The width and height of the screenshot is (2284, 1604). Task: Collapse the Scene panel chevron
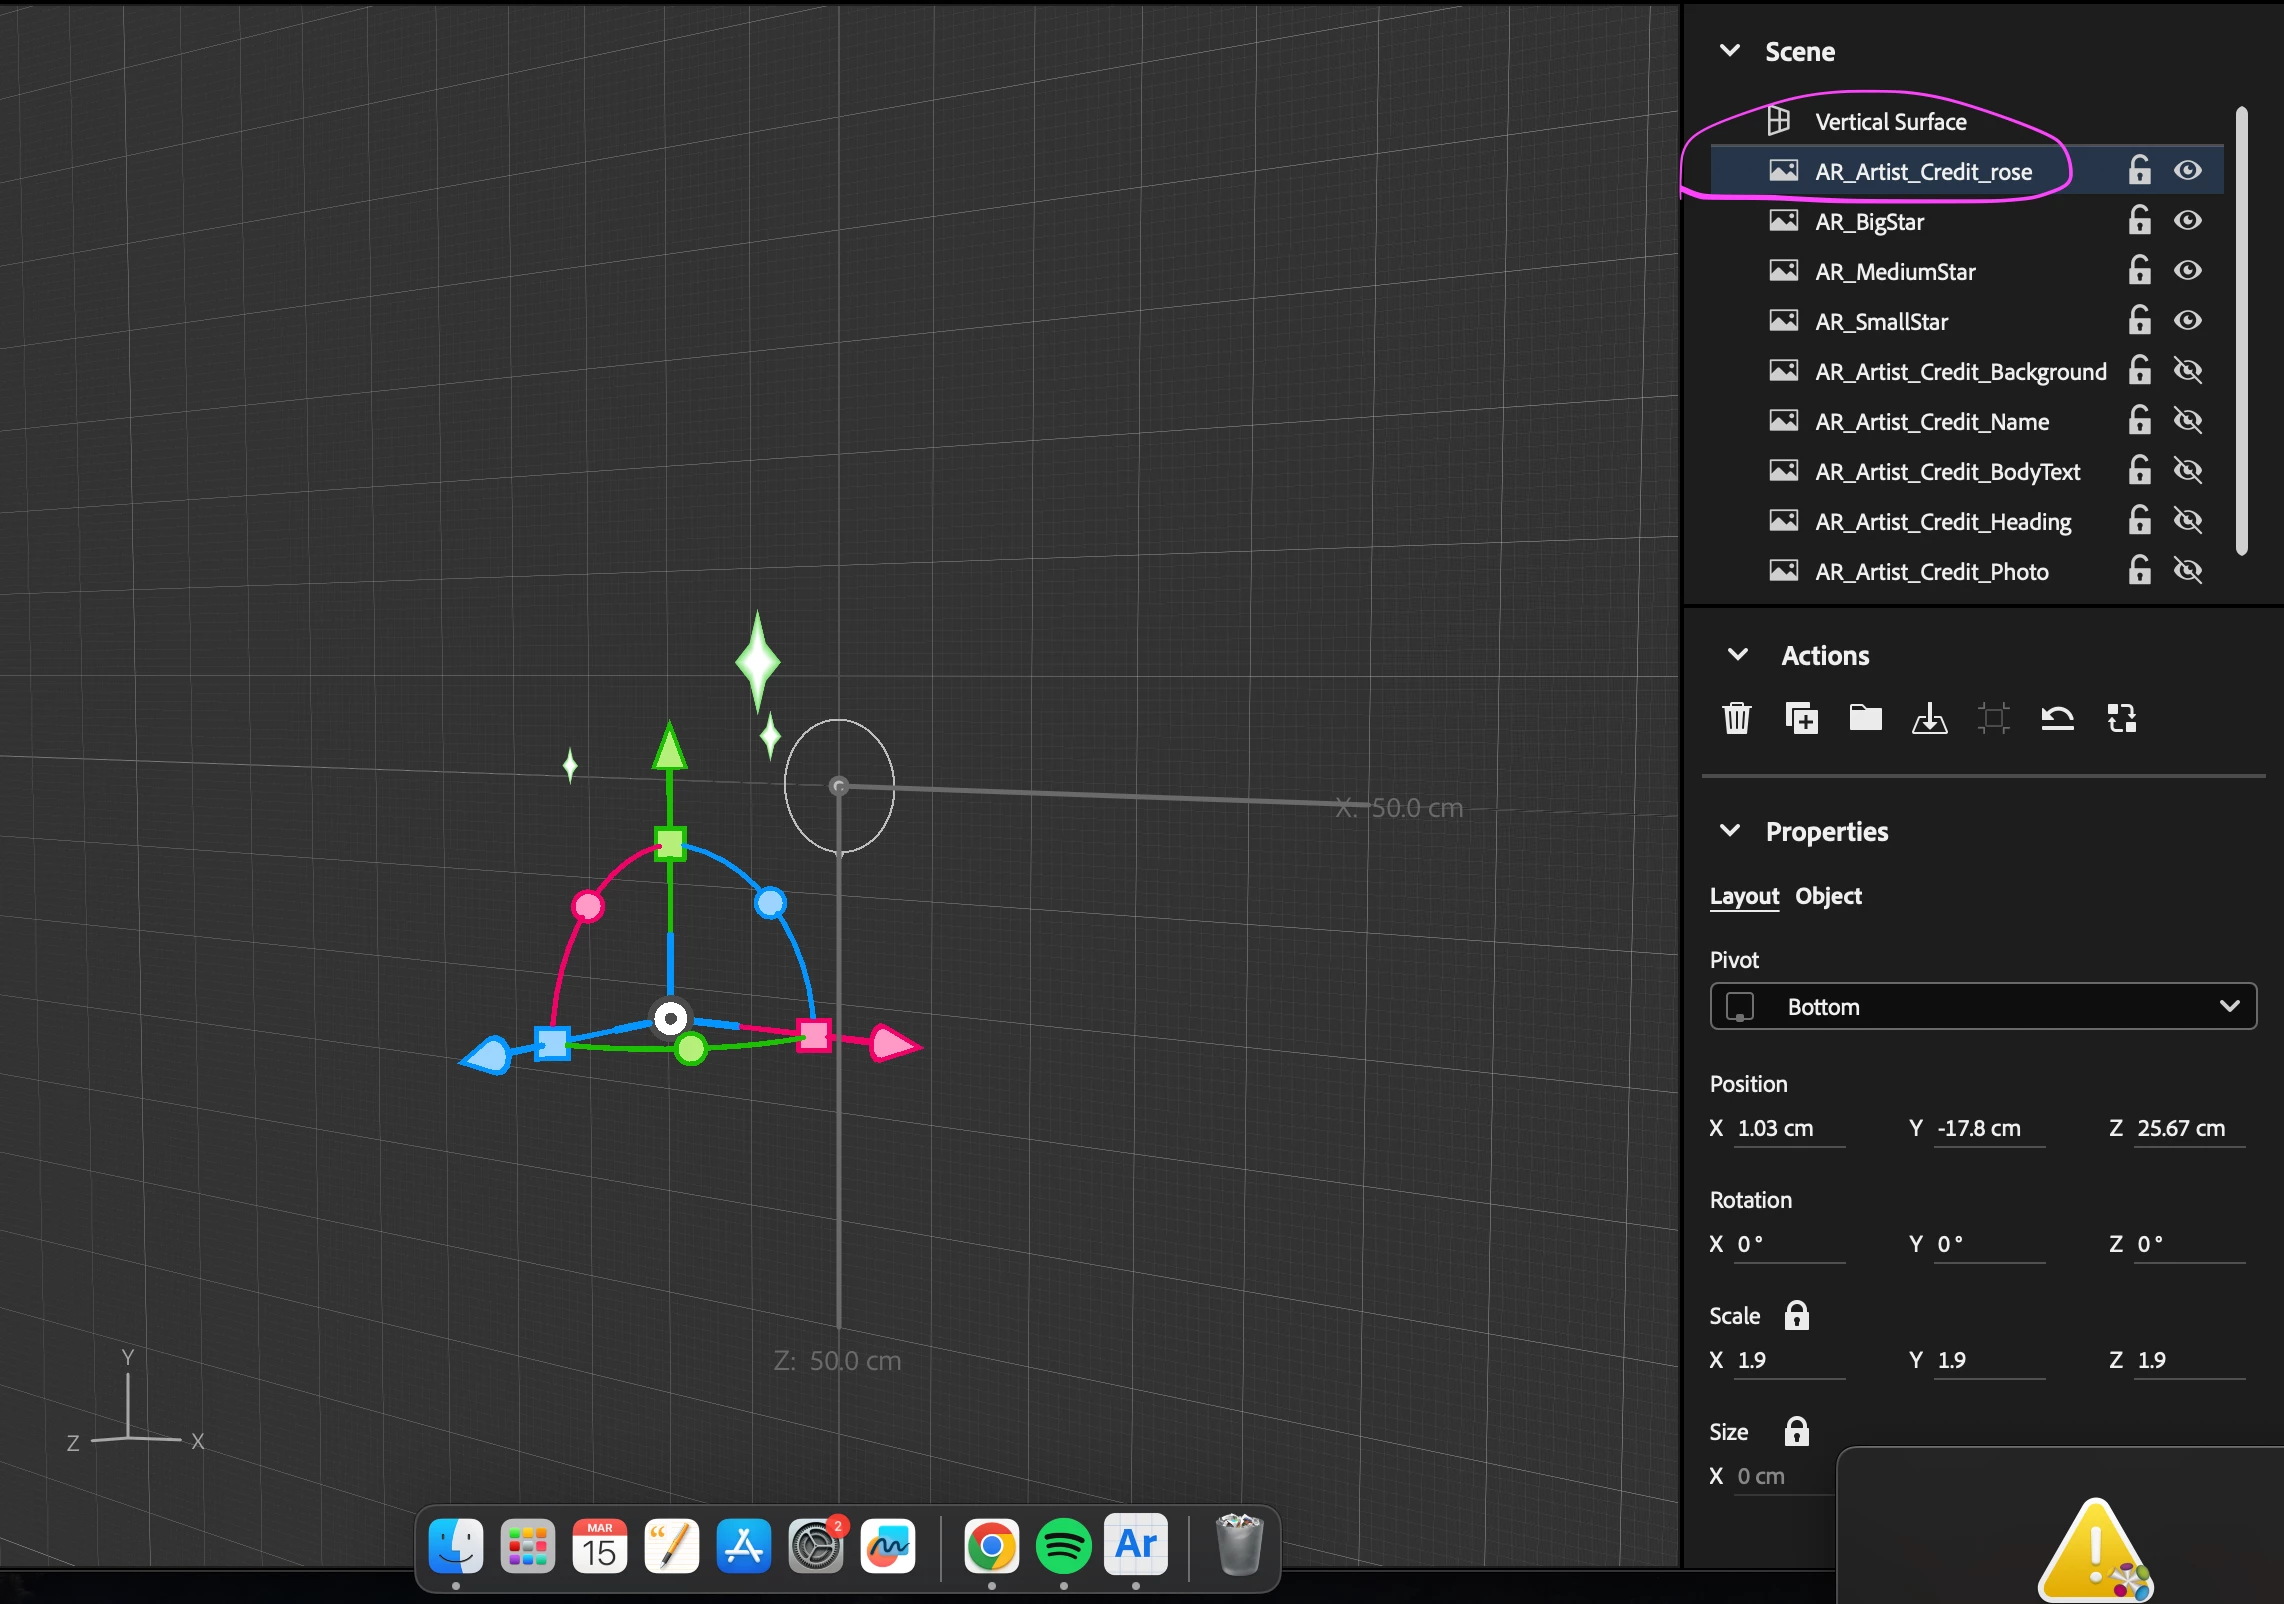click(1730, 51)
